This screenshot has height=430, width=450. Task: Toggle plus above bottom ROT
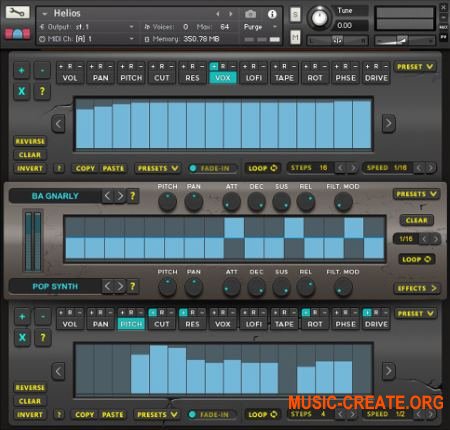pyautogui.click(x=306, y=313)
